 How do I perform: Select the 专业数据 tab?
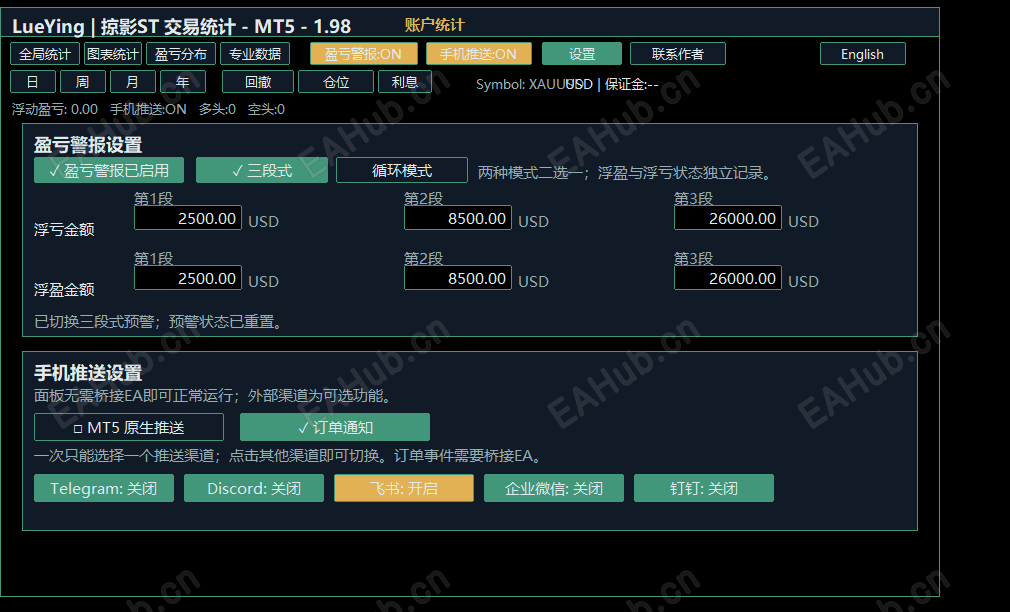(x=255, y=54)
